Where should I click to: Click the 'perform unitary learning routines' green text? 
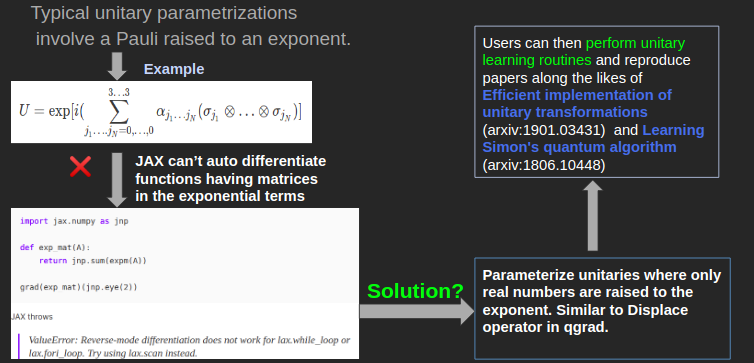584,51
